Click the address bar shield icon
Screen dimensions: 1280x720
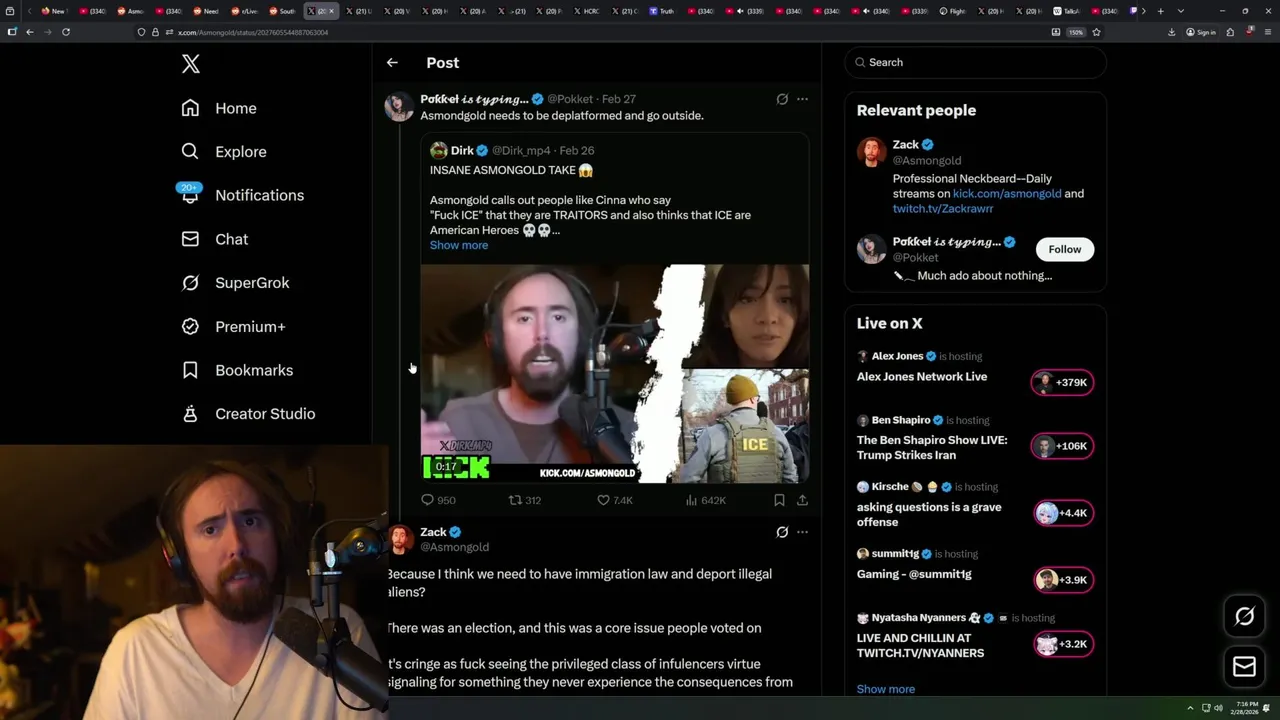[141, 32]
